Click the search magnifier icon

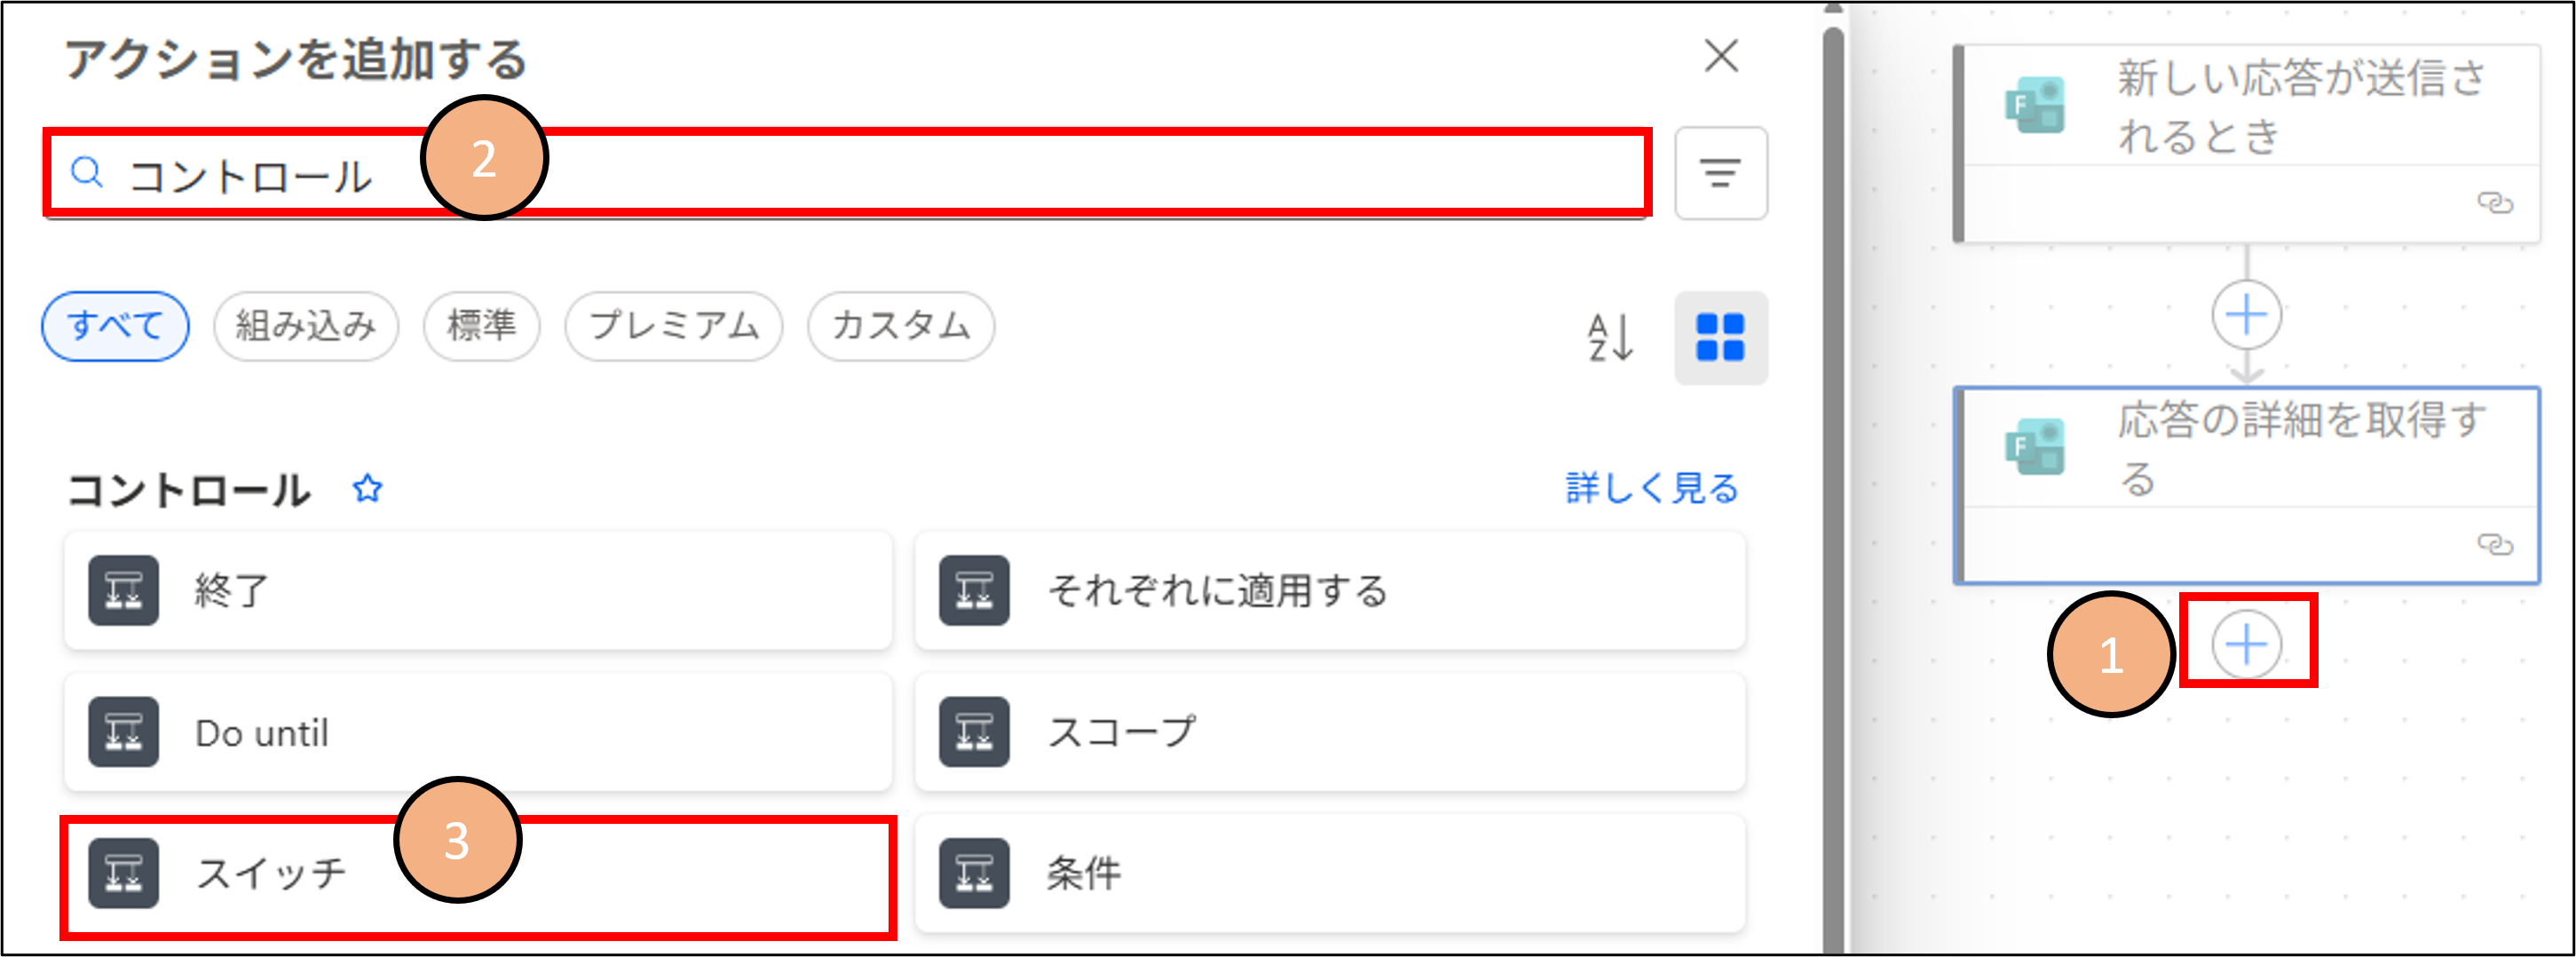(x=87, y=173)
